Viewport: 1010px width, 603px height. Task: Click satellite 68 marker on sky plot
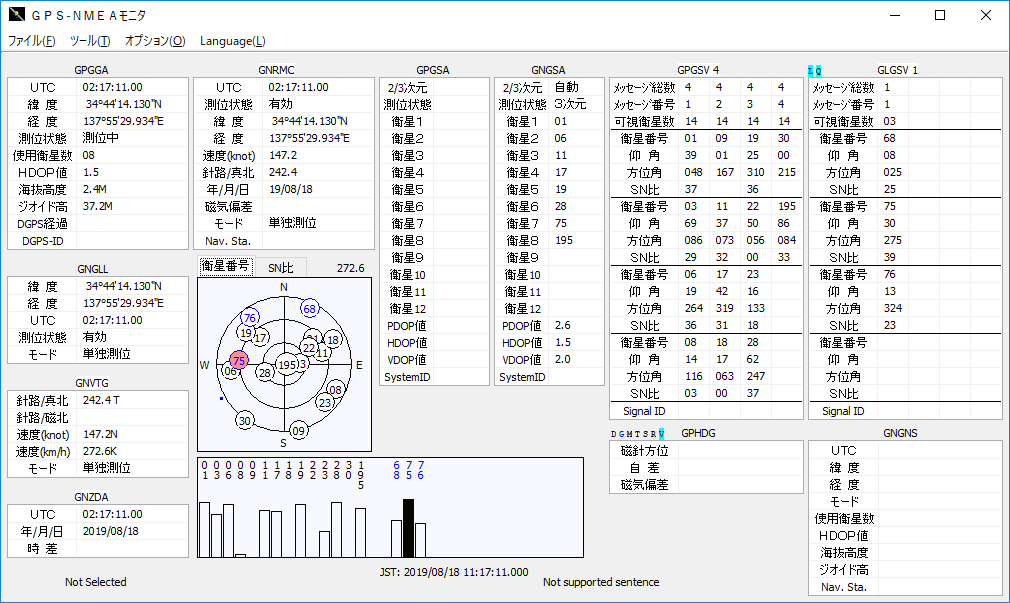309,309
